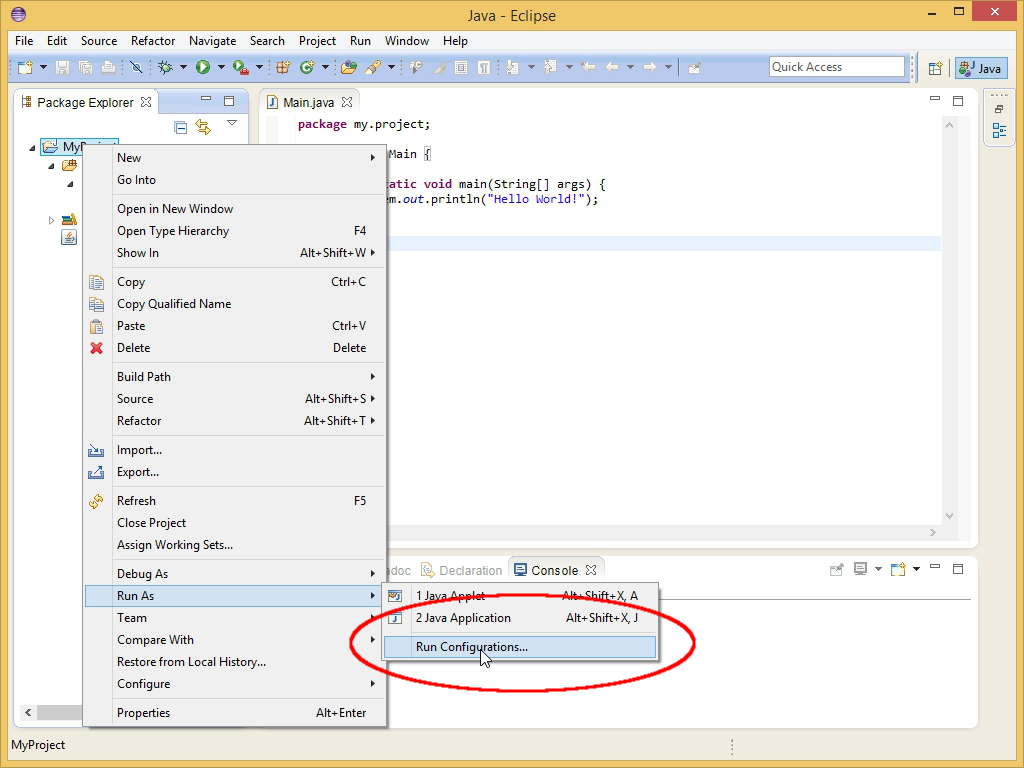1024x768 pixels.
Task: Click the Print toolbar icon
Action: tap(109, 67)
